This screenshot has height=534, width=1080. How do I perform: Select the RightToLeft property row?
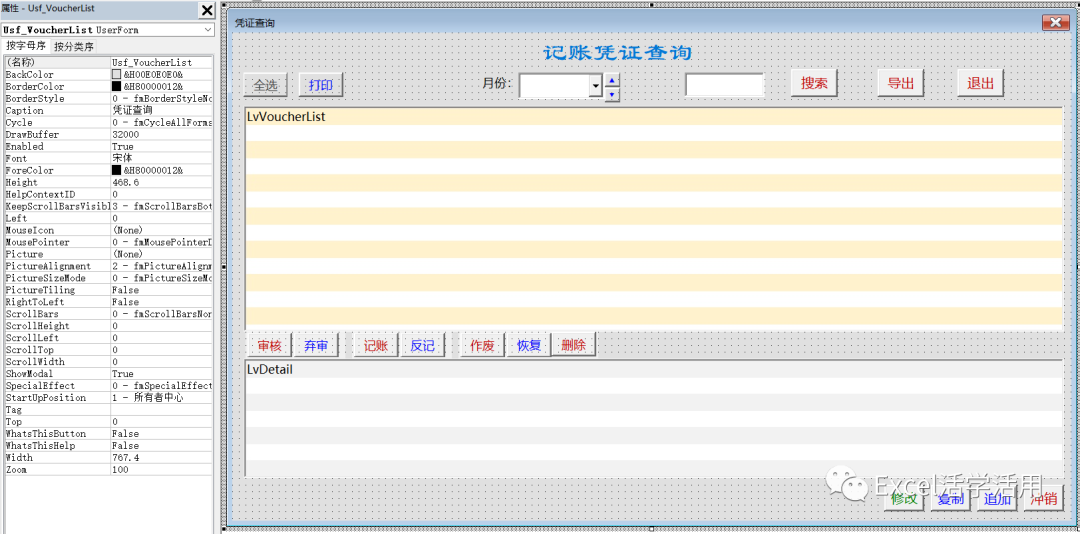tap(108, 302)
